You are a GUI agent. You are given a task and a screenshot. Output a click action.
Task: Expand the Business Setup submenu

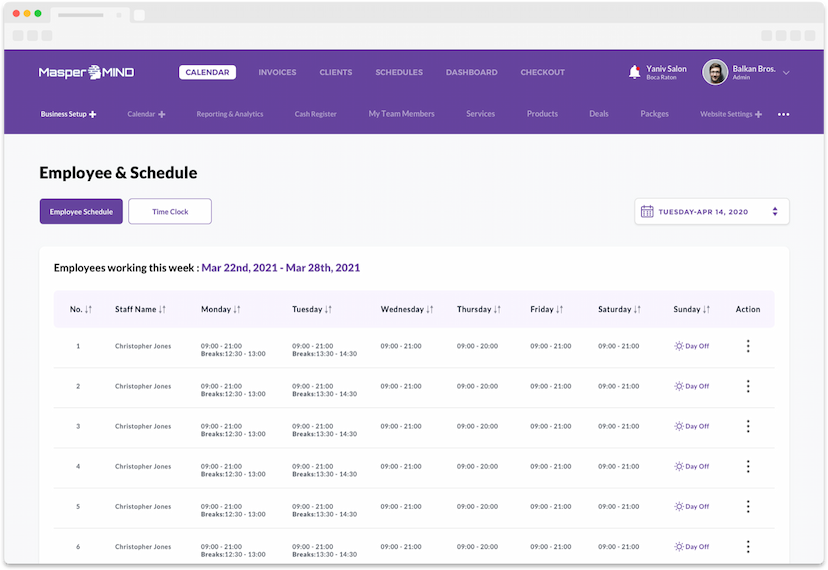click(93, 115)
